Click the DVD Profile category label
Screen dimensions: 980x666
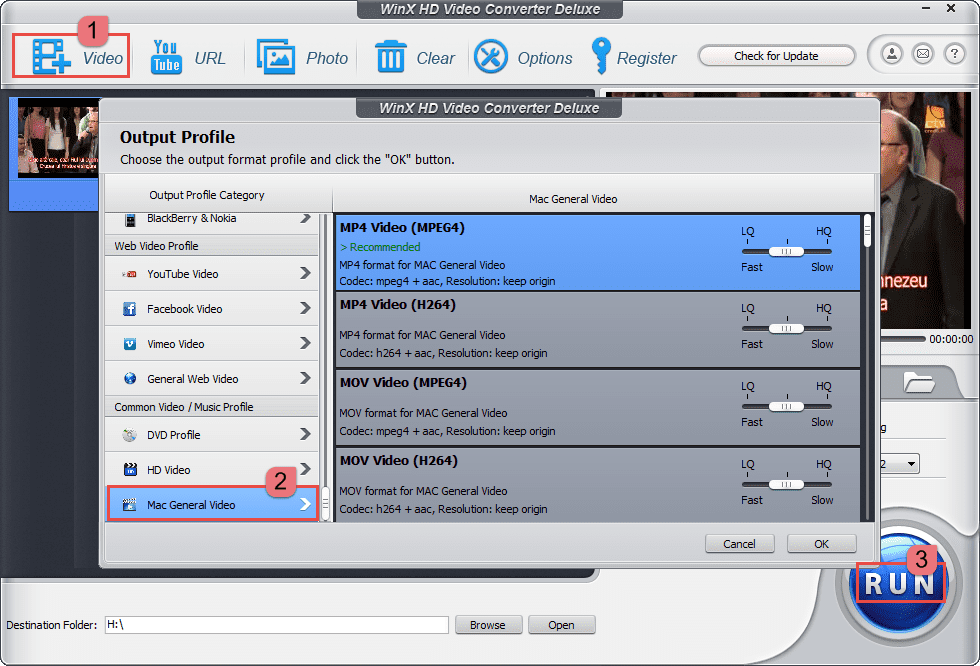click(x=174, y=435)
